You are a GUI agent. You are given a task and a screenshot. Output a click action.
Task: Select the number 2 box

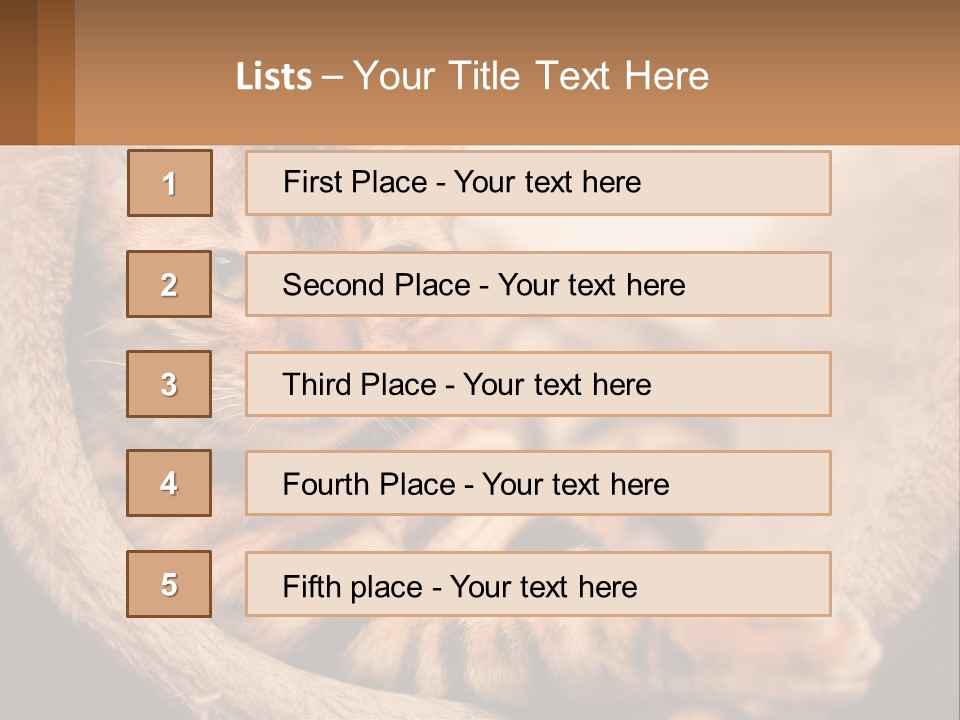169,285
